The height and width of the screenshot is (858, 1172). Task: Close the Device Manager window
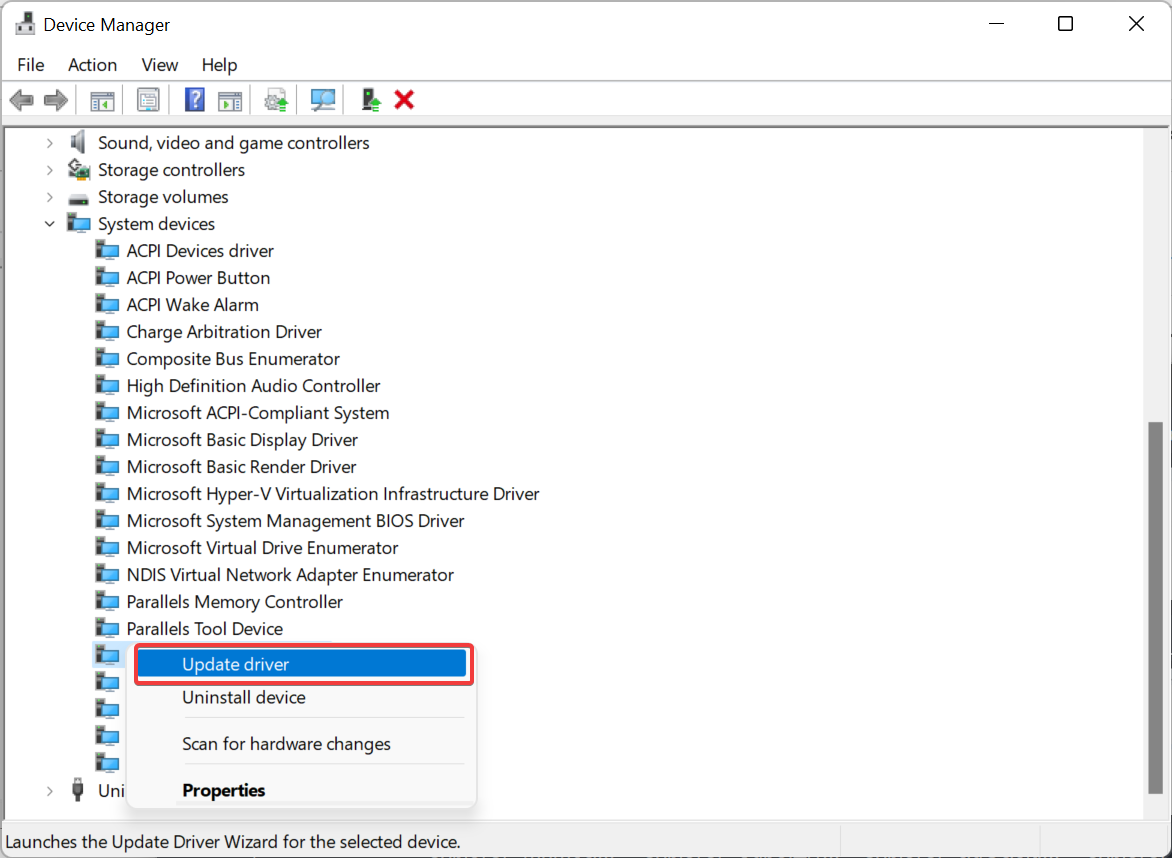1136,24
